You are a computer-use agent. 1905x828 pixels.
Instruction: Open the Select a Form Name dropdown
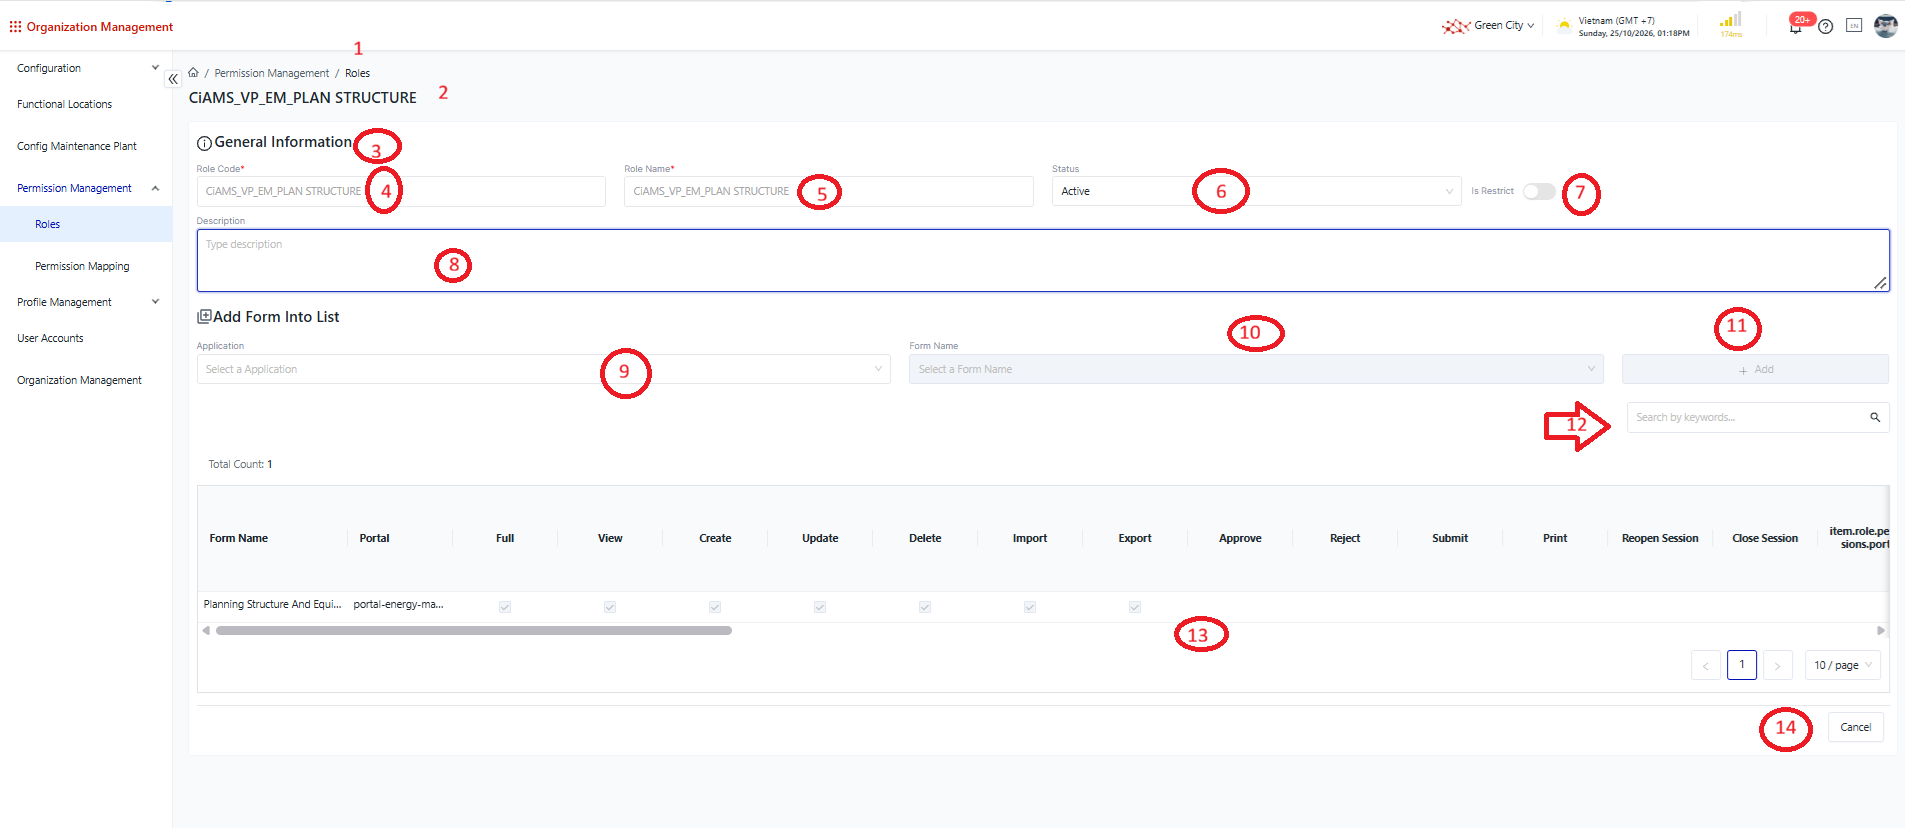1256,369
